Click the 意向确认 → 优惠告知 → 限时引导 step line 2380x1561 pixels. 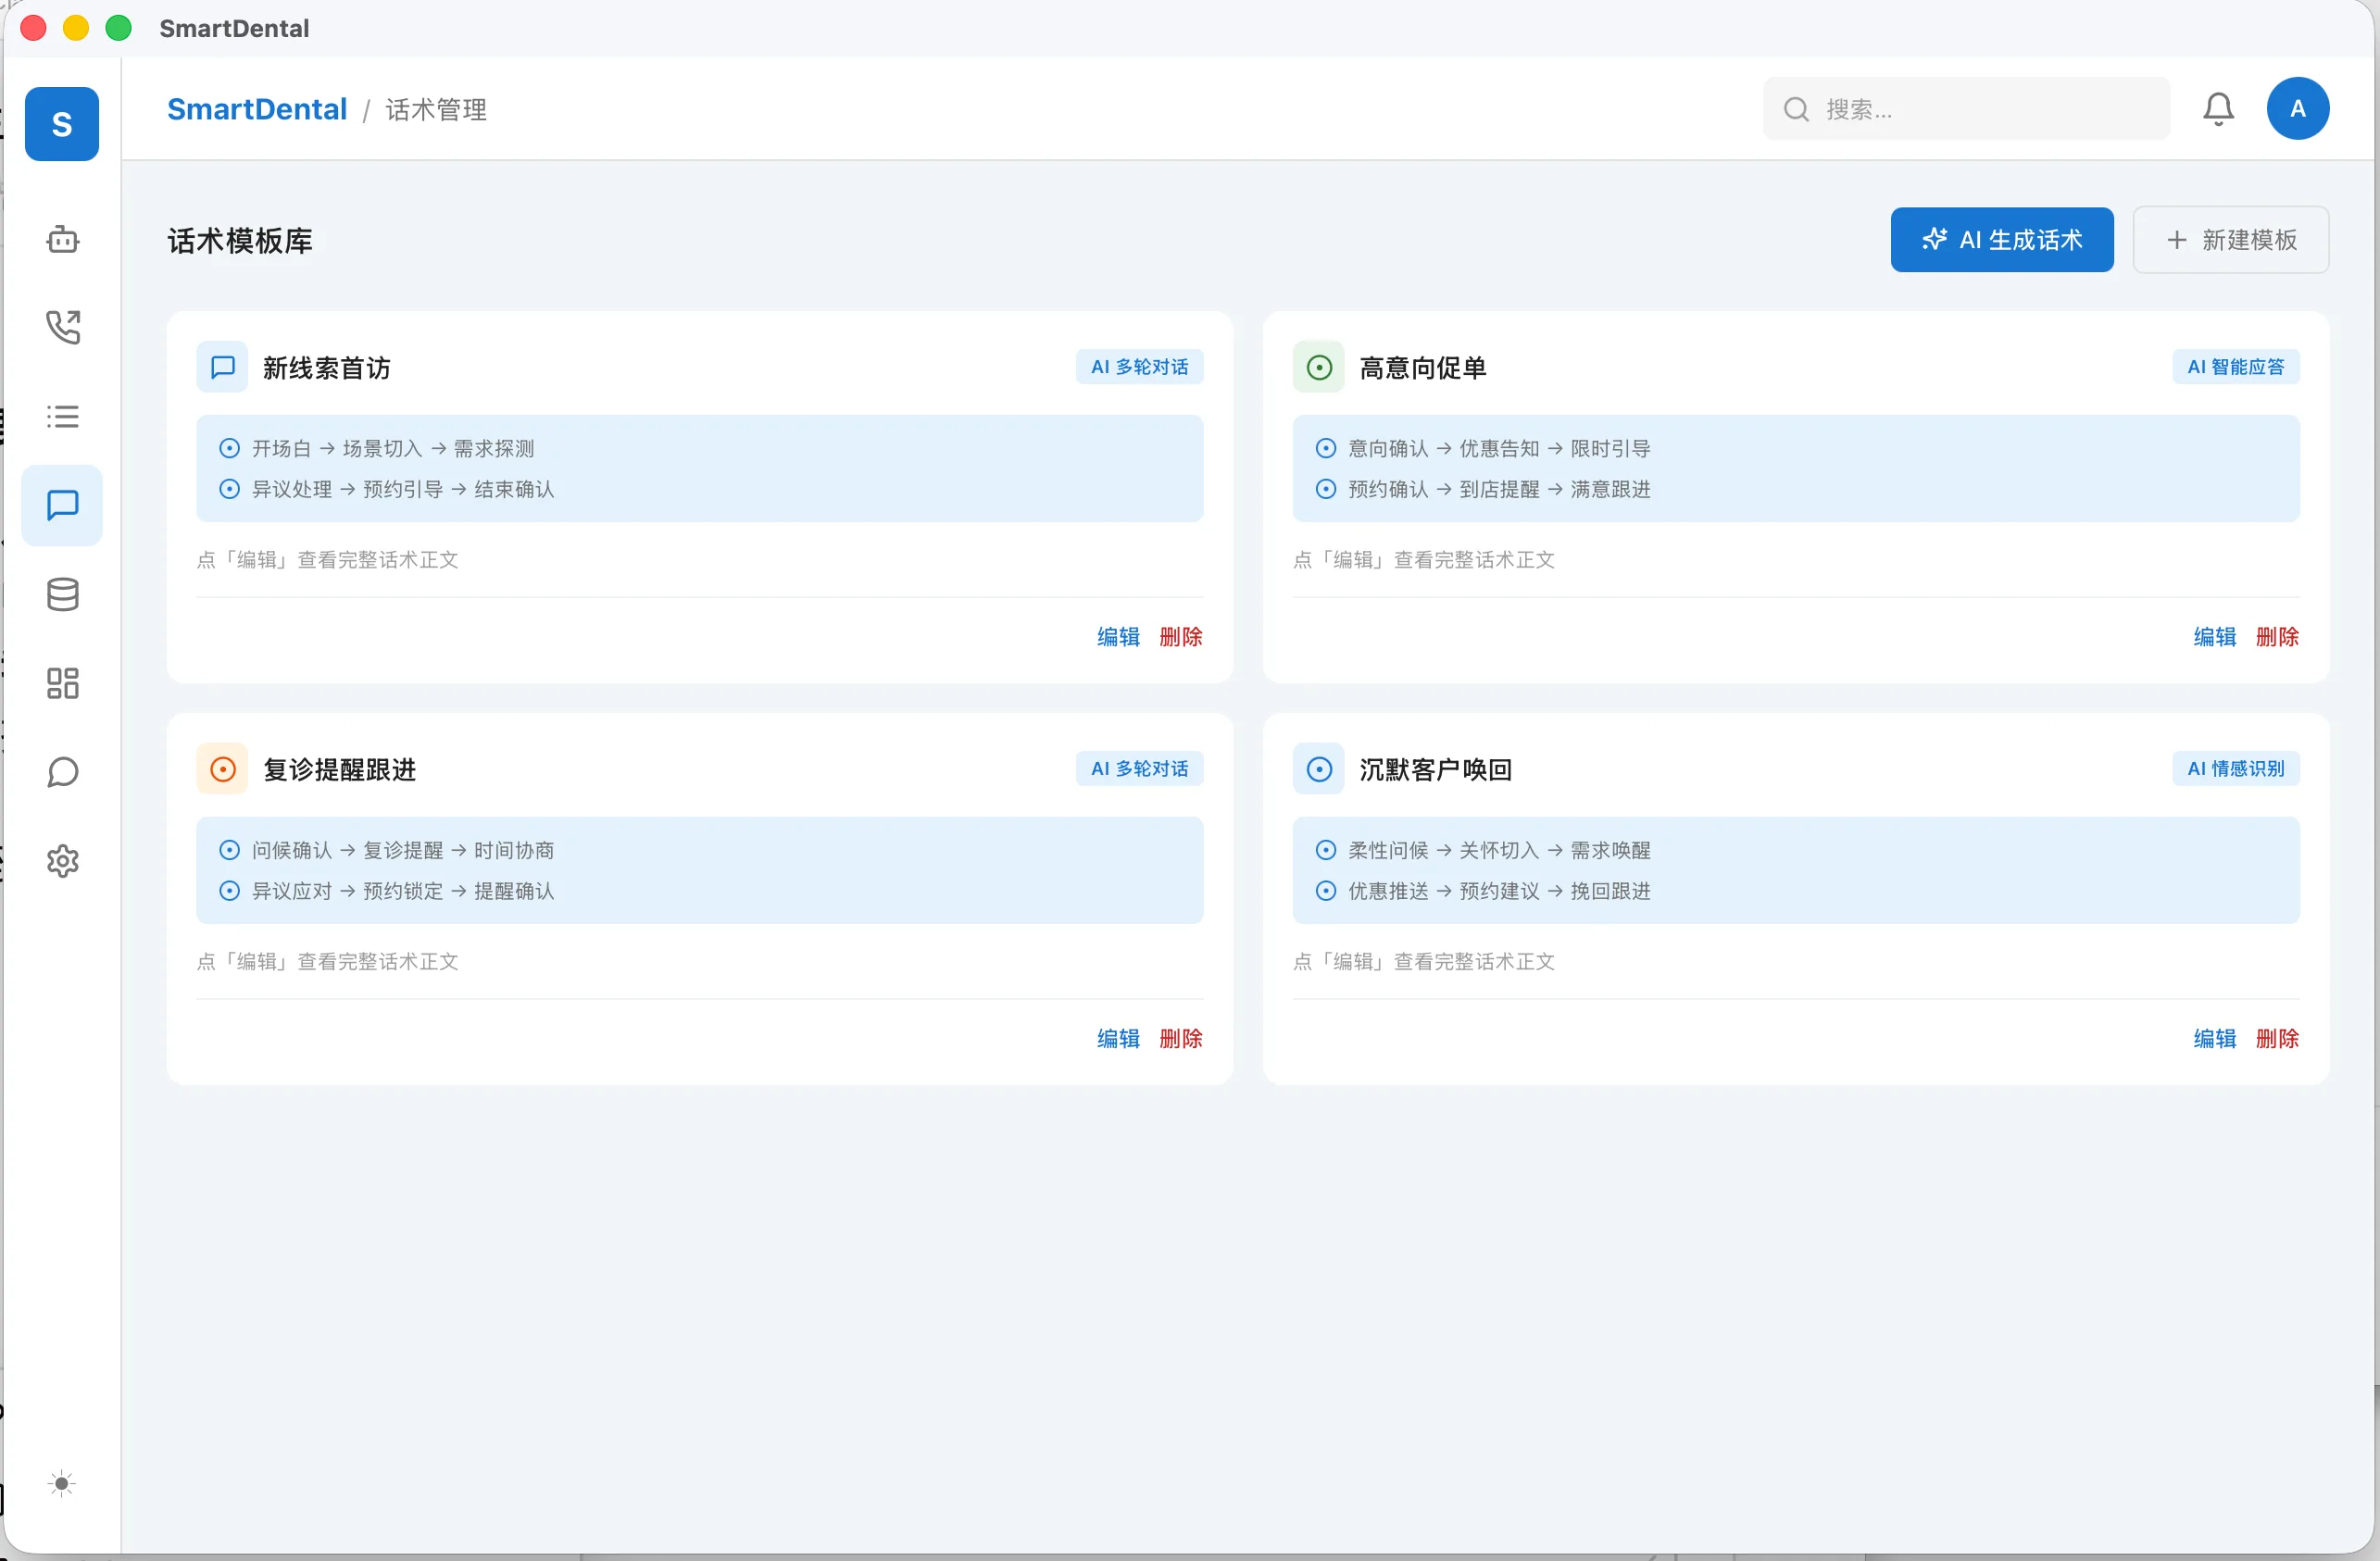pyautogui.click(x=1499, y=448)
